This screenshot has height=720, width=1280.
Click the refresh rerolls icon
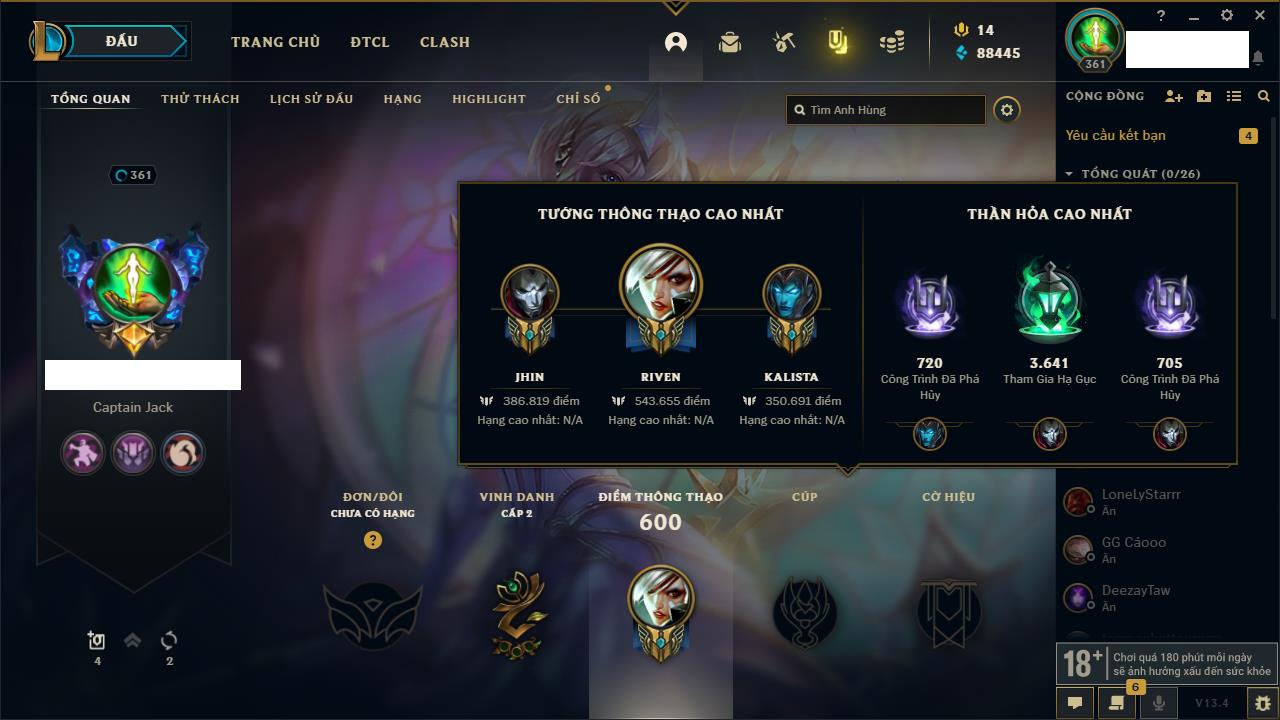click(x=169, y=640)
